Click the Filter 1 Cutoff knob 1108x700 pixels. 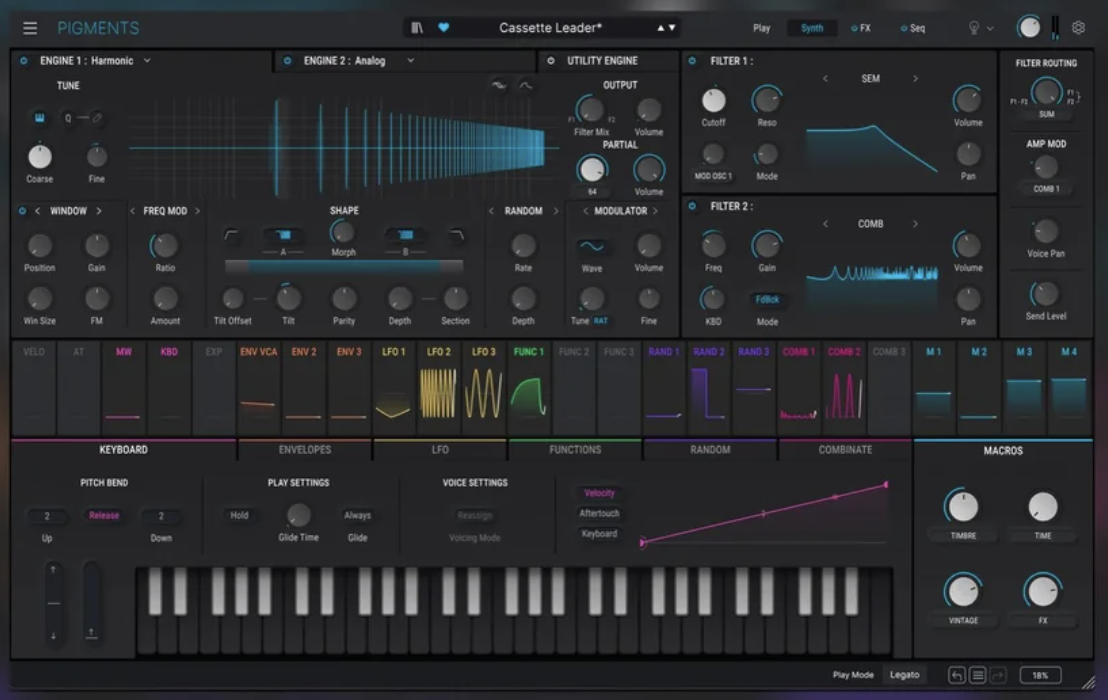(713, 100)
